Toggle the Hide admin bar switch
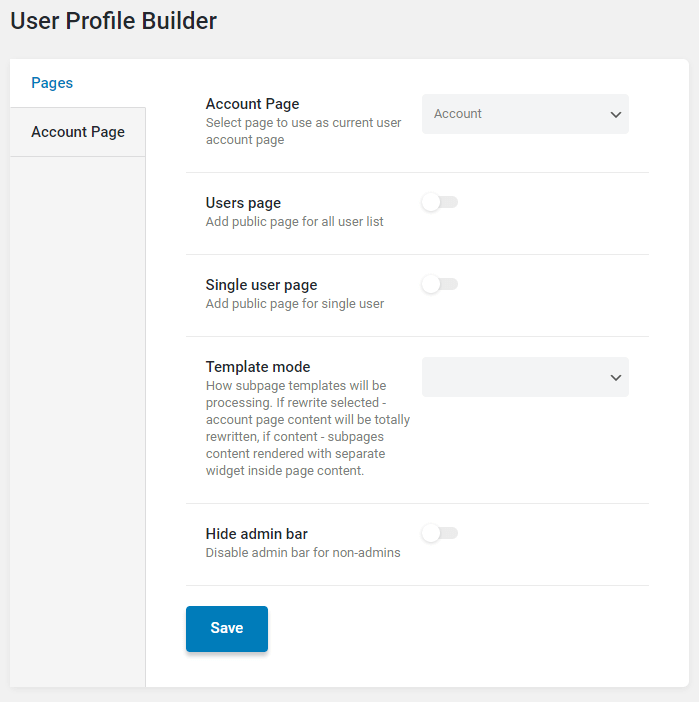The image size is (699, 702). coord(440,533)
